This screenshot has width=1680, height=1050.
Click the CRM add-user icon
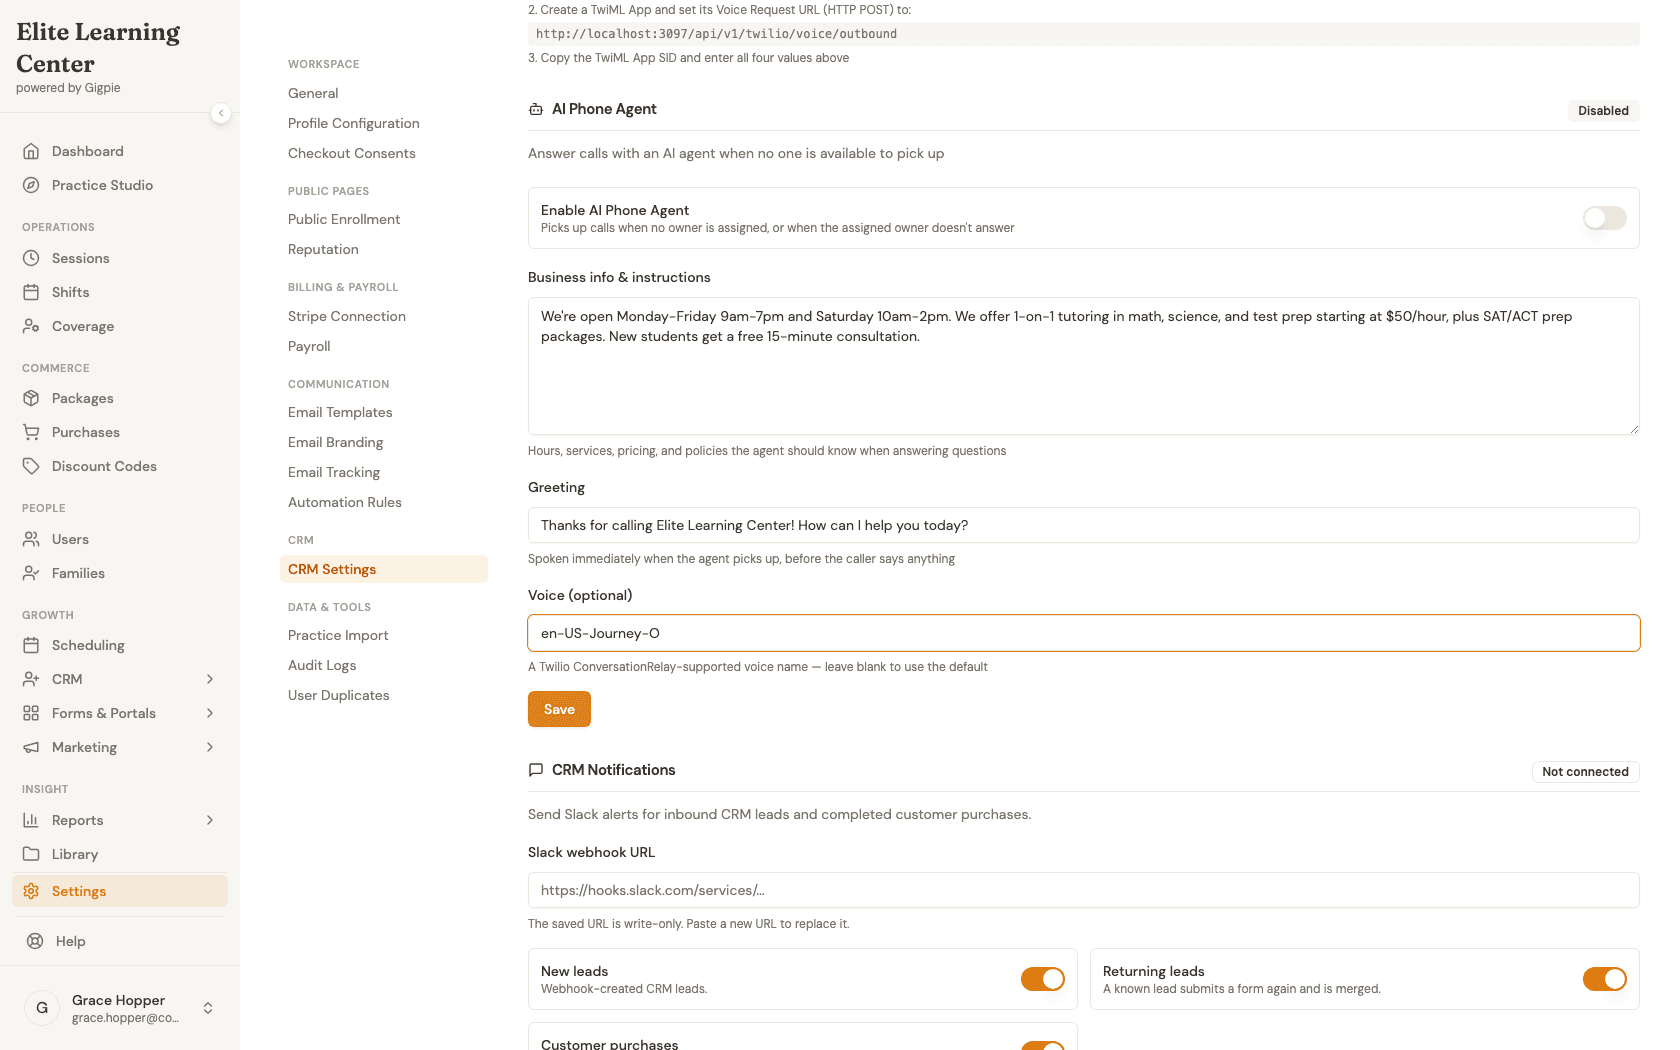coord(31,679)
